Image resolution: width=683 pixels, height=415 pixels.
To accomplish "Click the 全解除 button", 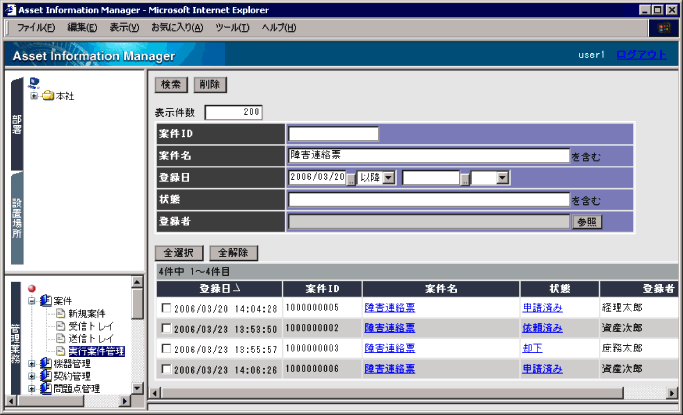I will click(x=233, y=253).
